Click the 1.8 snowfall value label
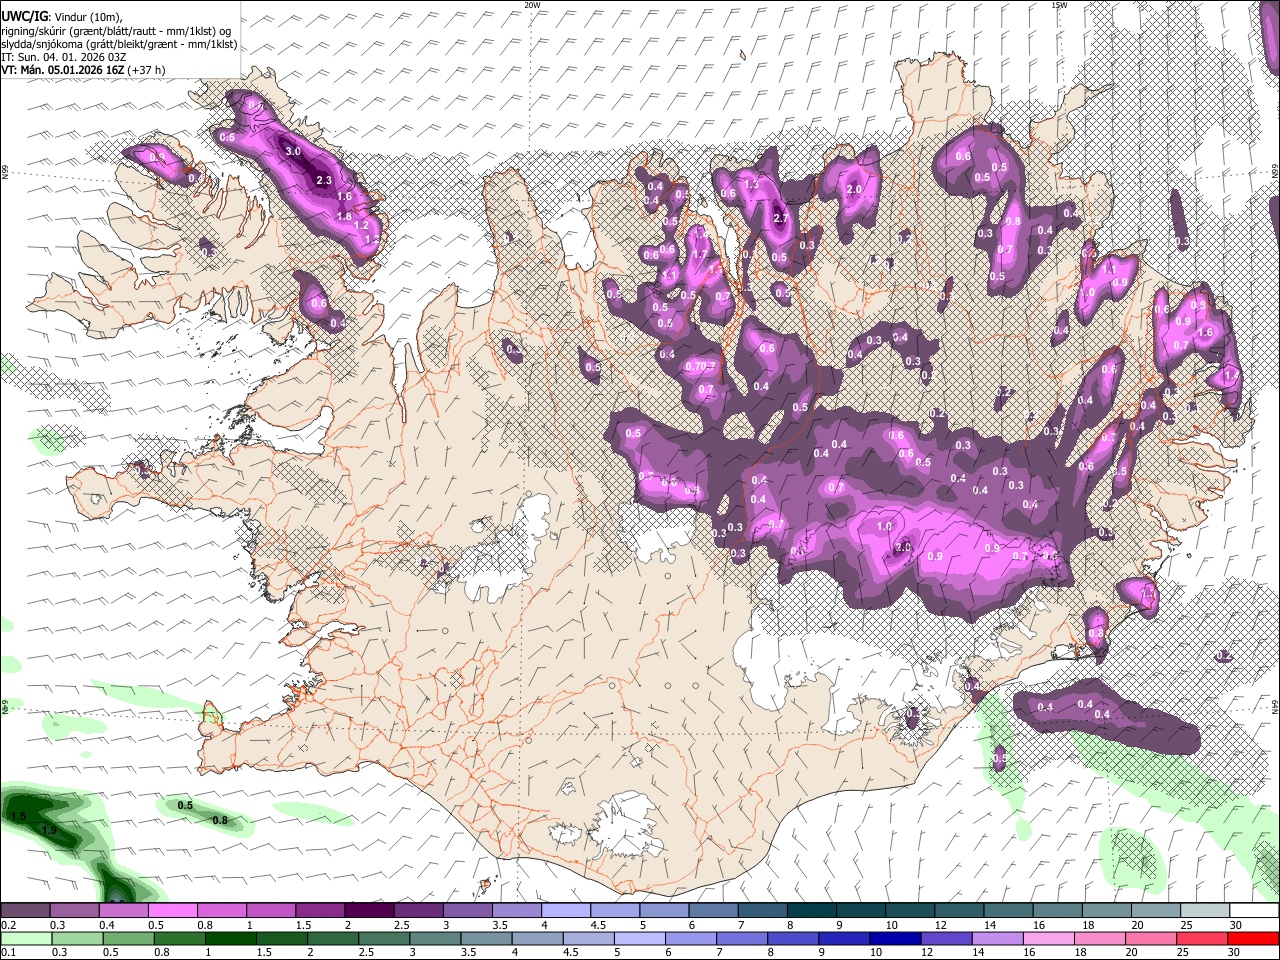The height and width of the screenshot is (960, 1280). click(x=344, y=216)
